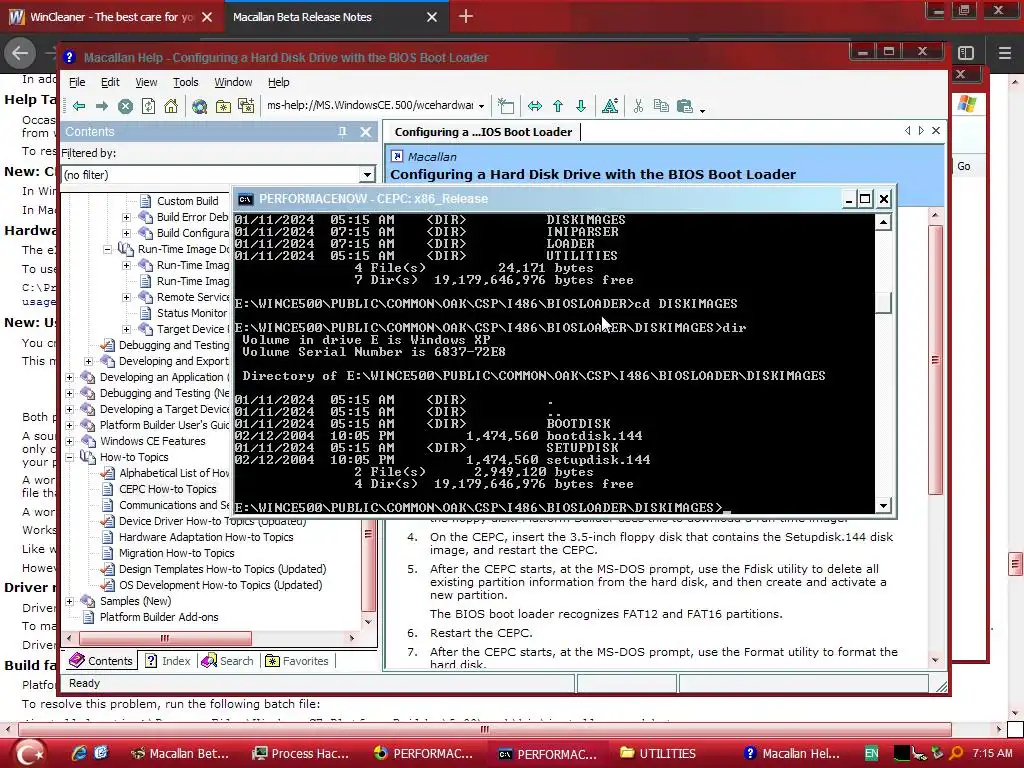Screen dimensions: 1024x768
Task: Click the Add to Favorites toolbar icon
Action: [246, 106]
